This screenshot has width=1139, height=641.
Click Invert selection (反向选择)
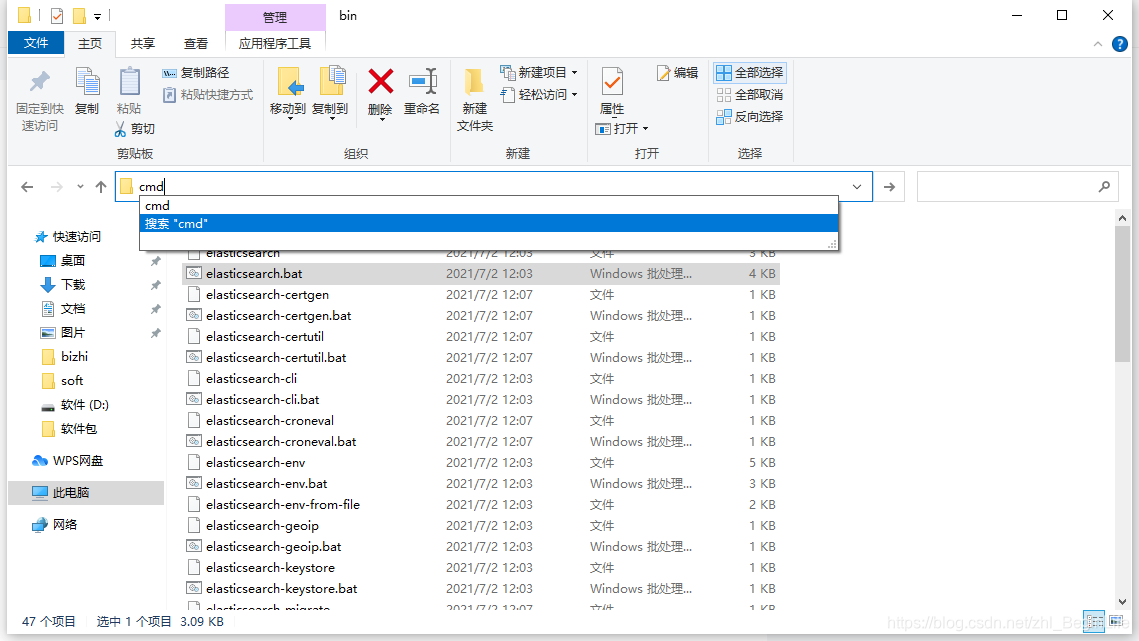(x=750, y=116)
